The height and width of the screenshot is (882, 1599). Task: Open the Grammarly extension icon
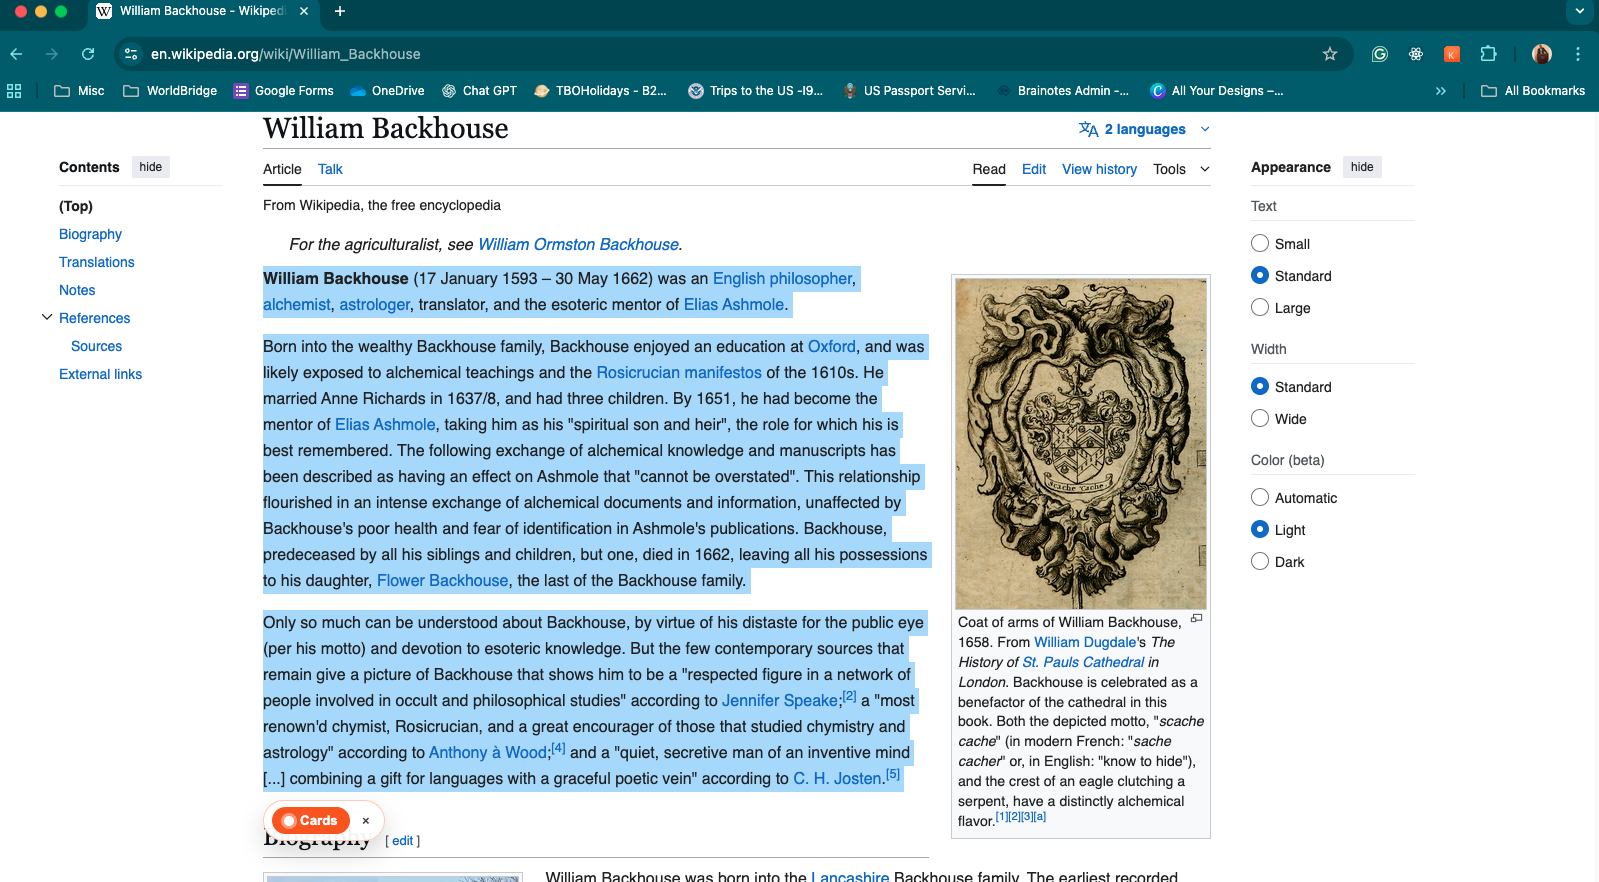(x=1380, y=54)
